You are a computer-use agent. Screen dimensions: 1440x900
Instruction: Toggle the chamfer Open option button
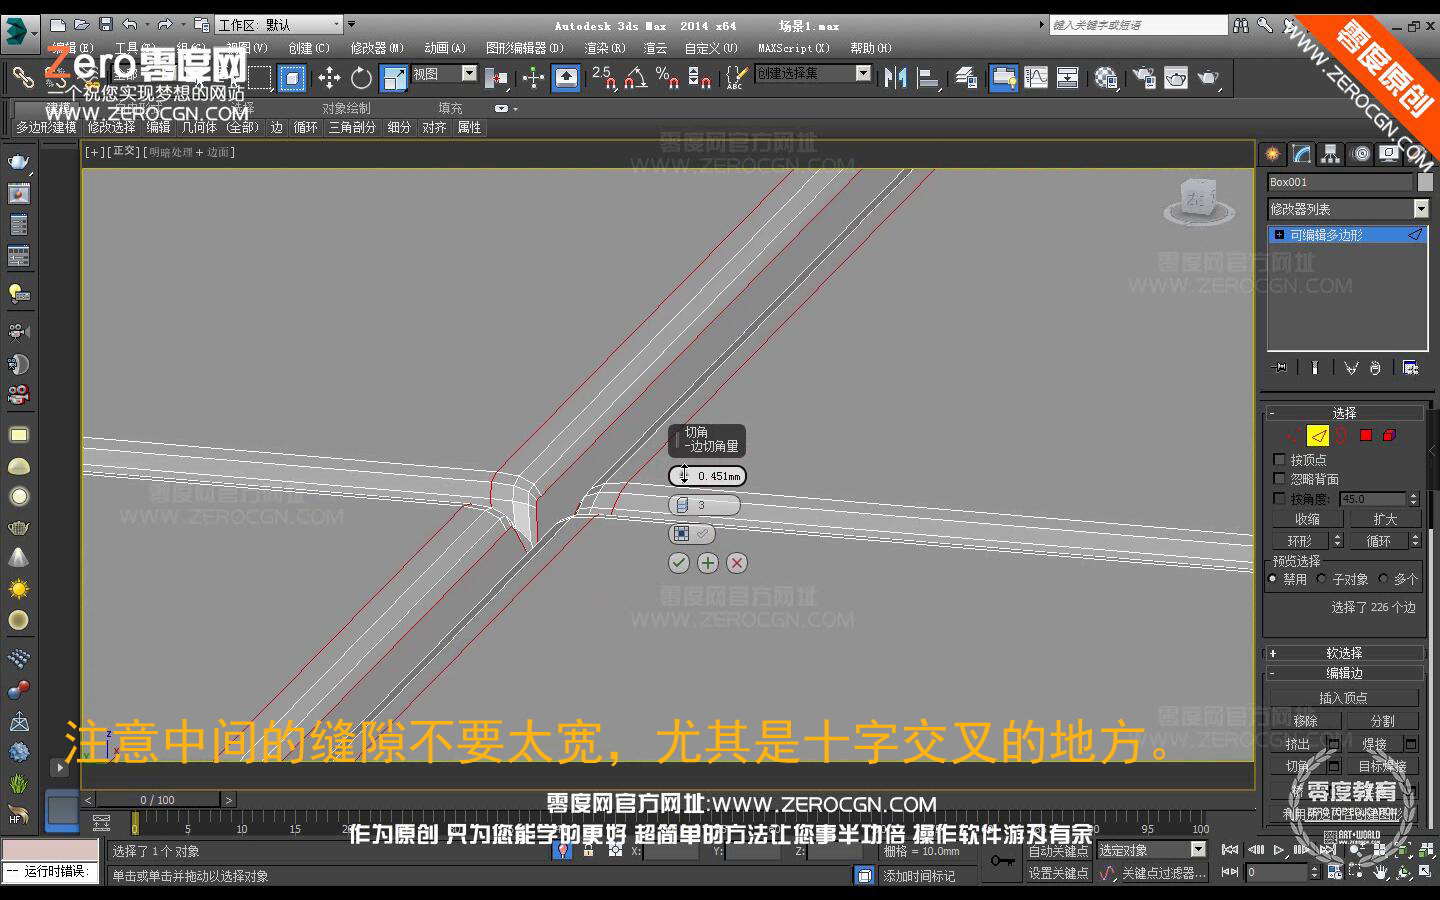[692, 534]
